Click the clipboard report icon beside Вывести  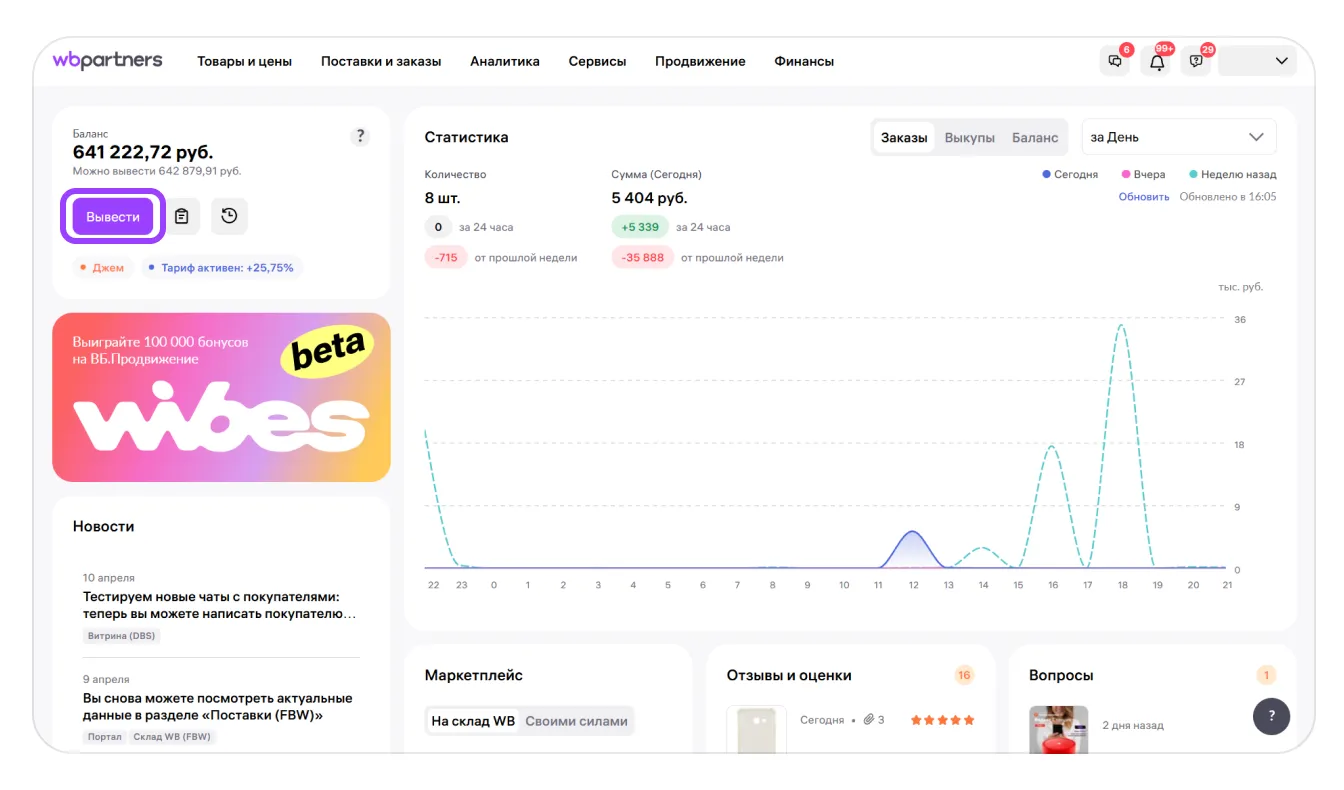181,216
